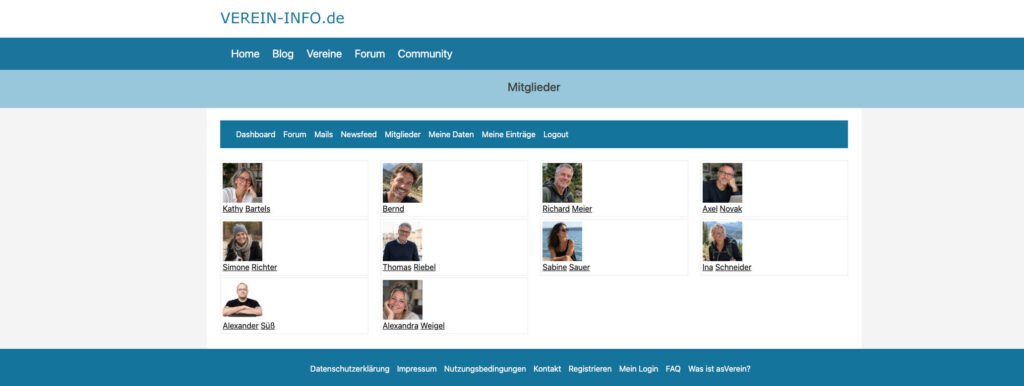Viewport: 1024px width, 386px height.
Task: Select Forum in the member submenu
Action: point(295,135)
